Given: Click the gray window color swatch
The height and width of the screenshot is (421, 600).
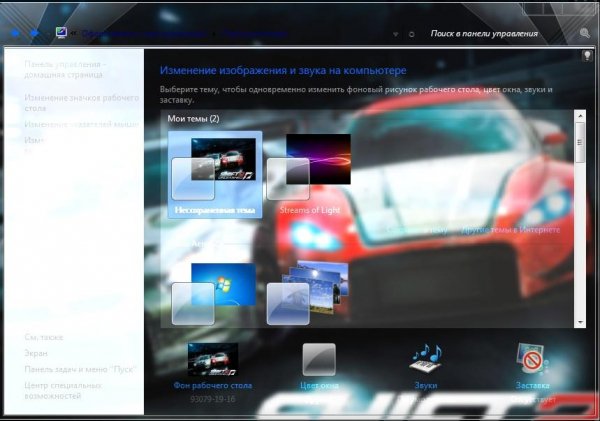Looking at the screenshot, I should (x=319, y=359).
